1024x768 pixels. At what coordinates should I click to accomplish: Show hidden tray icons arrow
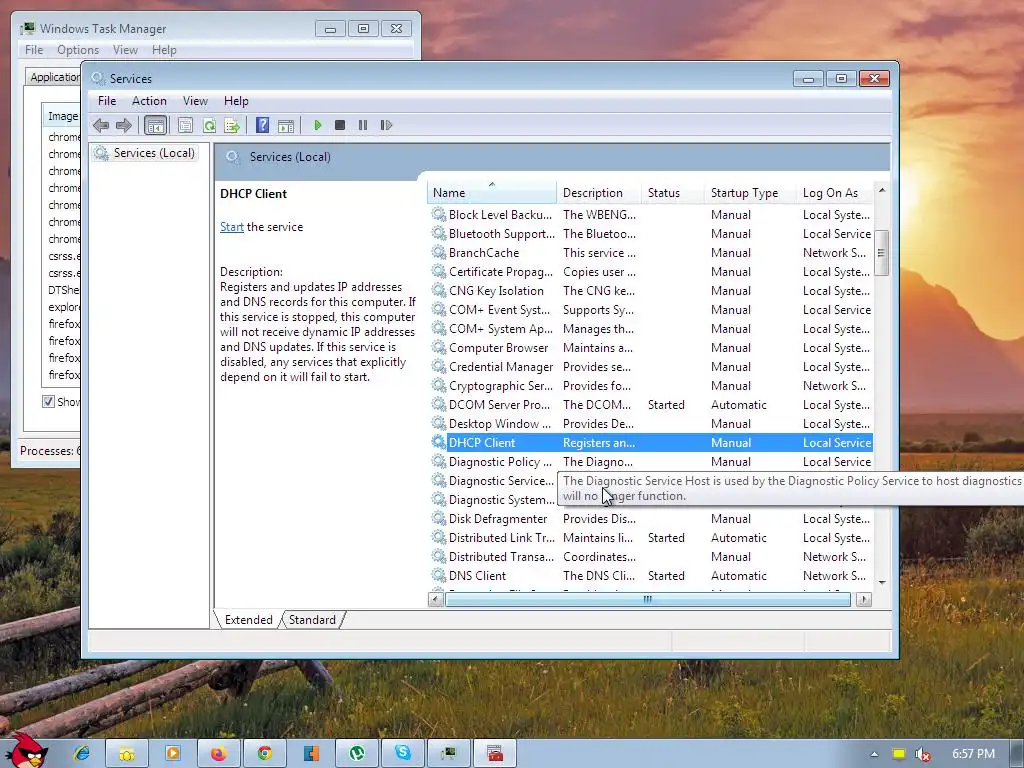874,754
